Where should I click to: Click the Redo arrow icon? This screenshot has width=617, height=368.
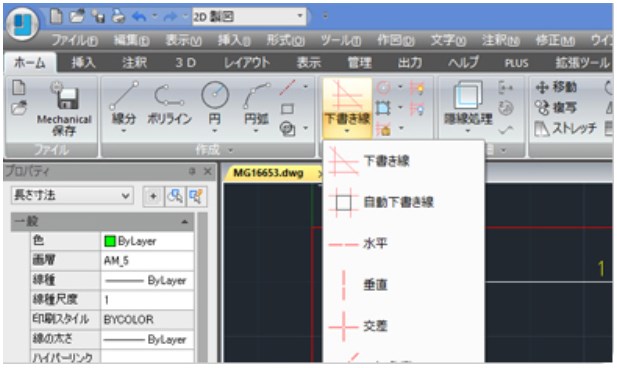click(x=170, y=17)
